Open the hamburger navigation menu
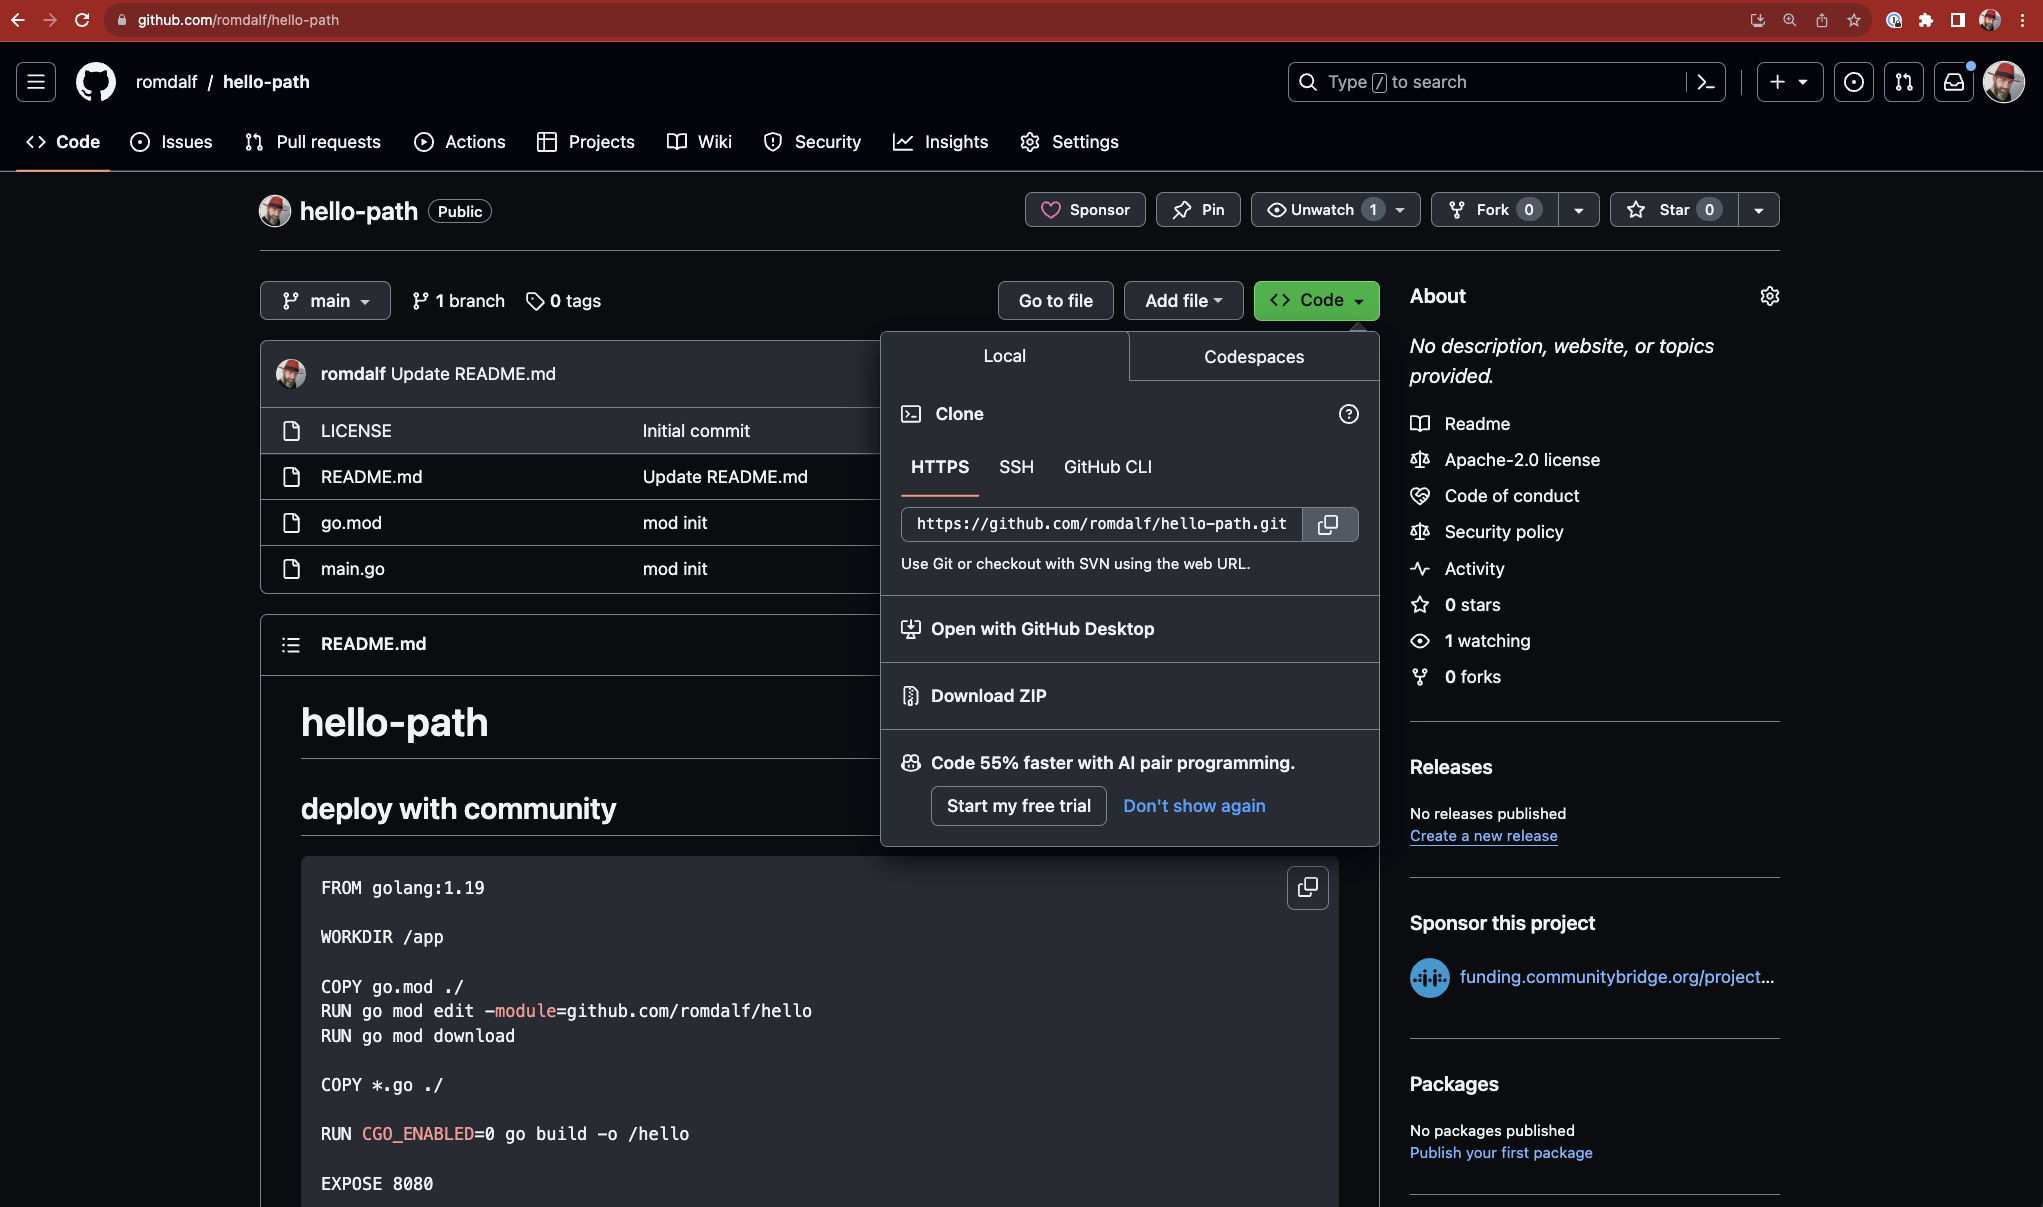The height and width of the screenshot is (1207, 2043). [x=36, y=82]
